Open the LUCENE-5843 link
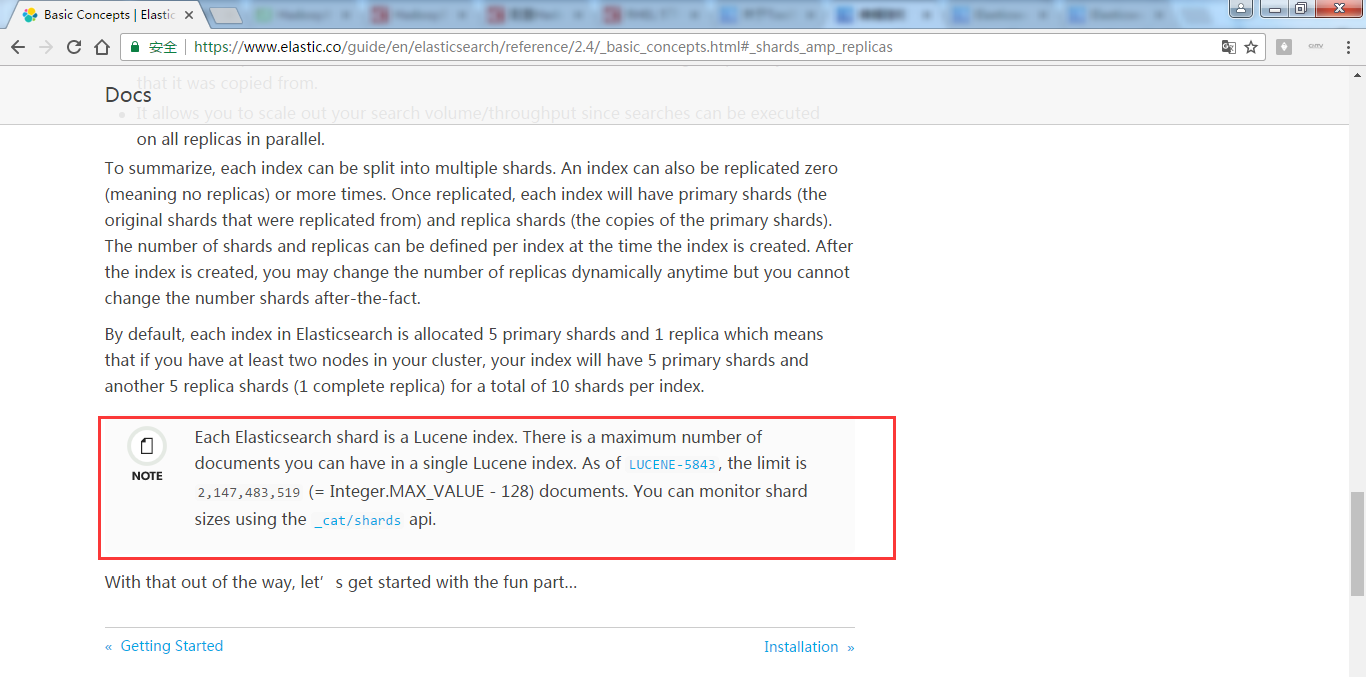Image resolution: width=1366 pixels, height=677 pixels. [672, 464]
